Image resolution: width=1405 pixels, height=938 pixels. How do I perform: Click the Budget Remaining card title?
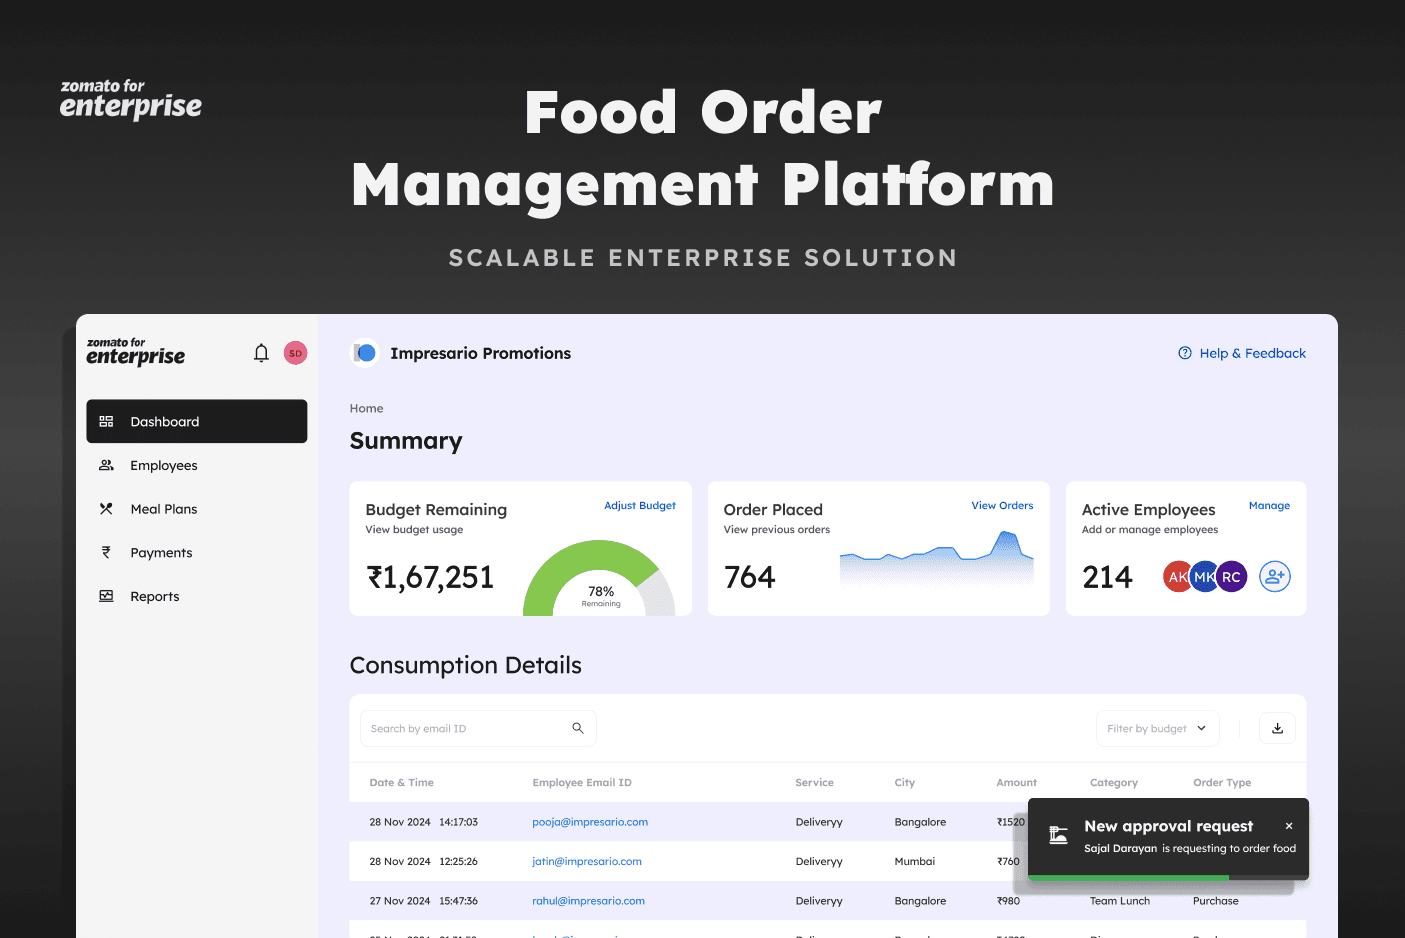tap(436, 510)
